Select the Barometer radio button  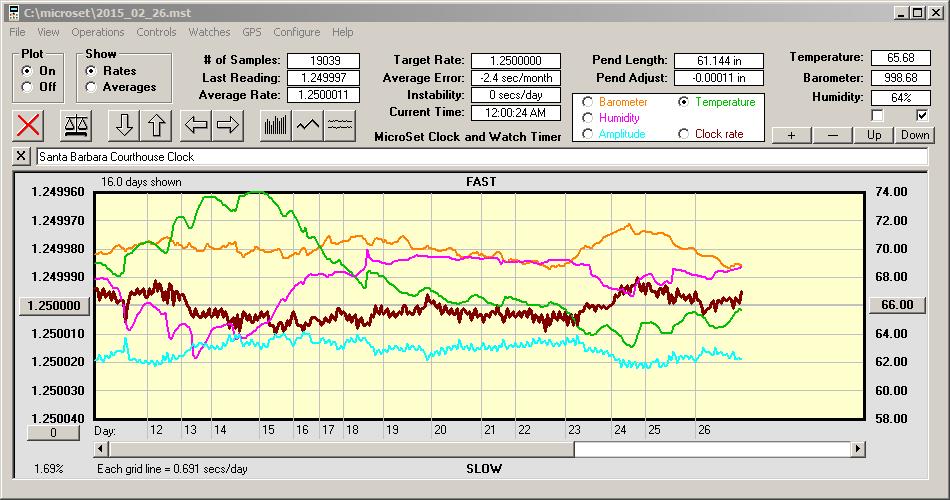[x=587, y=102]
